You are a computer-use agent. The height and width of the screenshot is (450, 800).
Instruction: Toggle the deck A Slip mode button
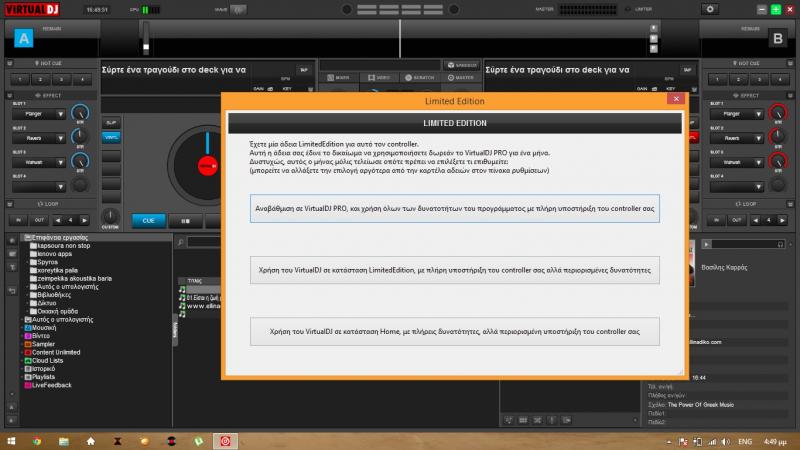tap(111, 123)
